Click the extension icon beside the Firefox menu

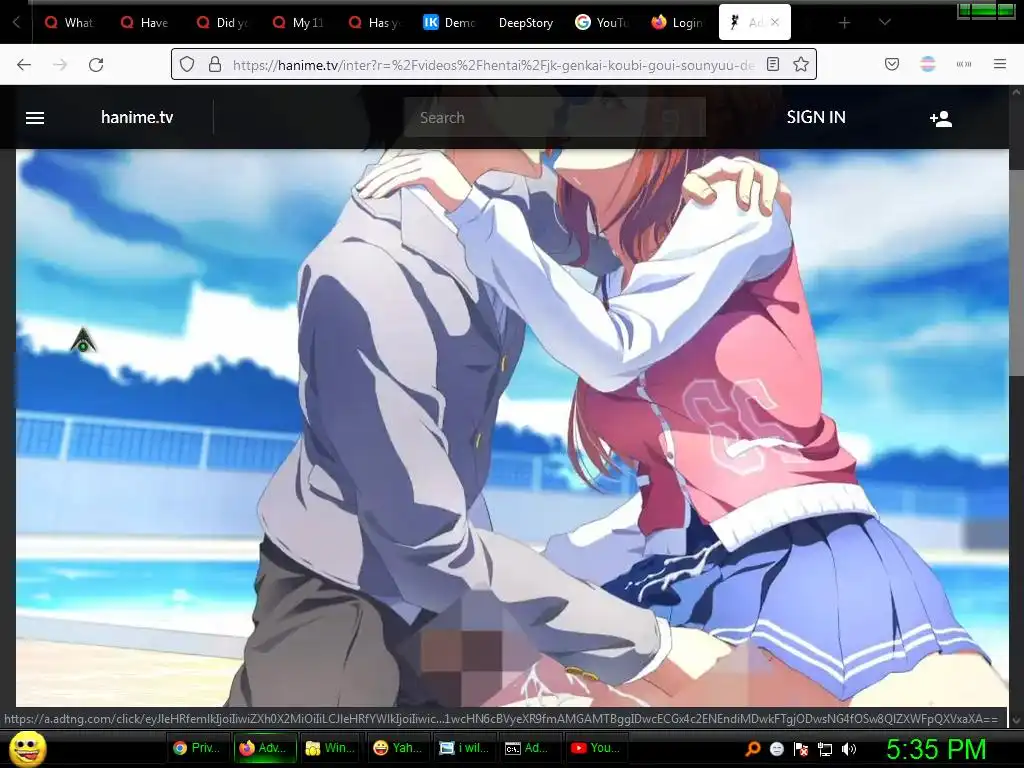click(963, 64)
